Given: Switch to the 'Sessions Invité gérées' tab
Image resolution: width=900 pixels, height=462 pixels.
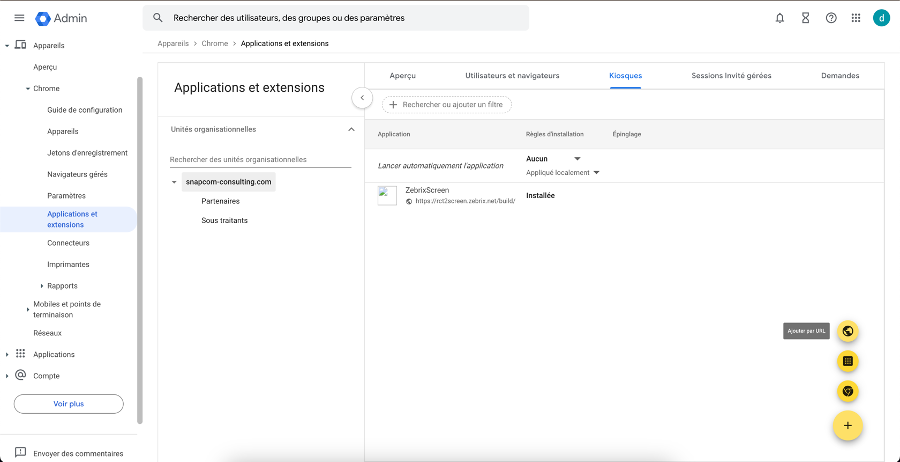Looking at the screenshot, I should [x=731, y=75].
